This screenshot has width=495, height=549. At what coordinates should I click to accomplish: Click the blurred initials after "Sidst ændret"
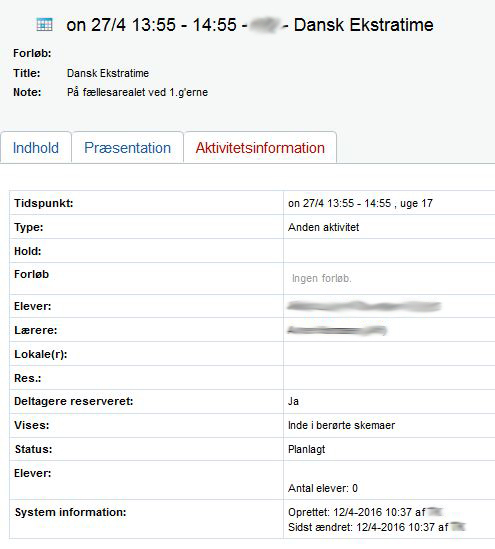point(458,527)
